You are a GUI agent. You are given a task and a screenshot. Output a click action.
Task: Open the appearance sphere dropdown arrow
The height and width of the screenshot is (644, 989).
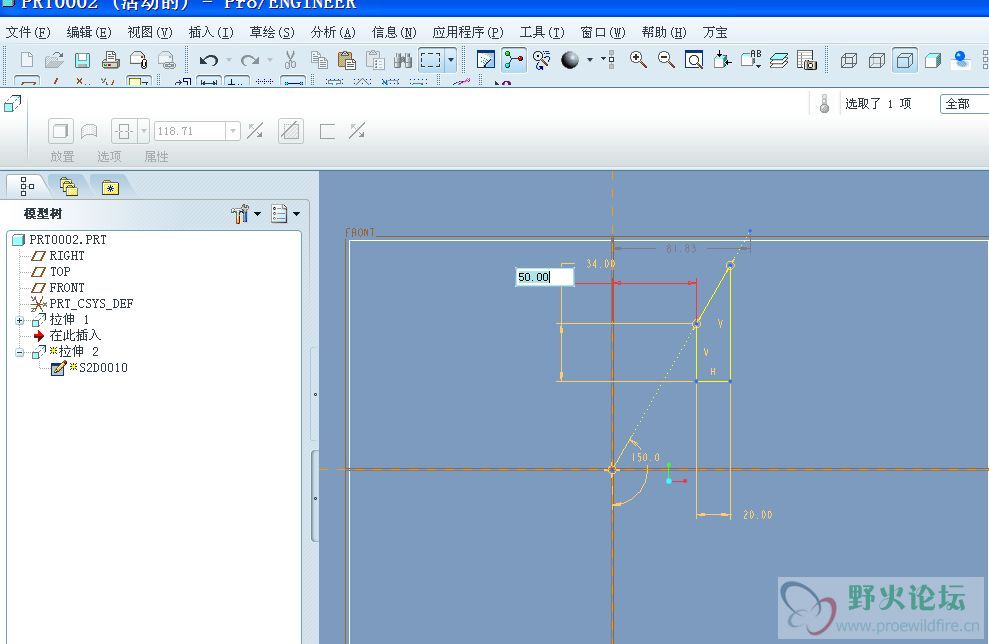(x=590, y=60)
